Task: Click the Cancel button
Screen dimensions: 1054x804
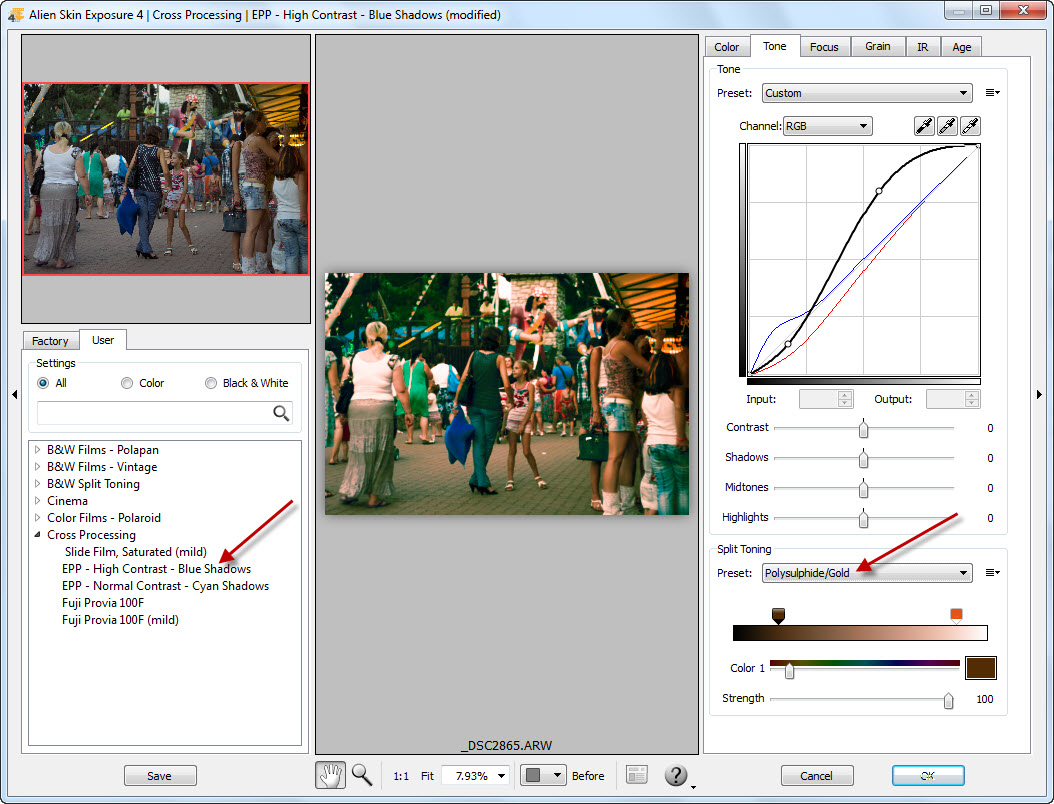Action: tap(816, 776)
